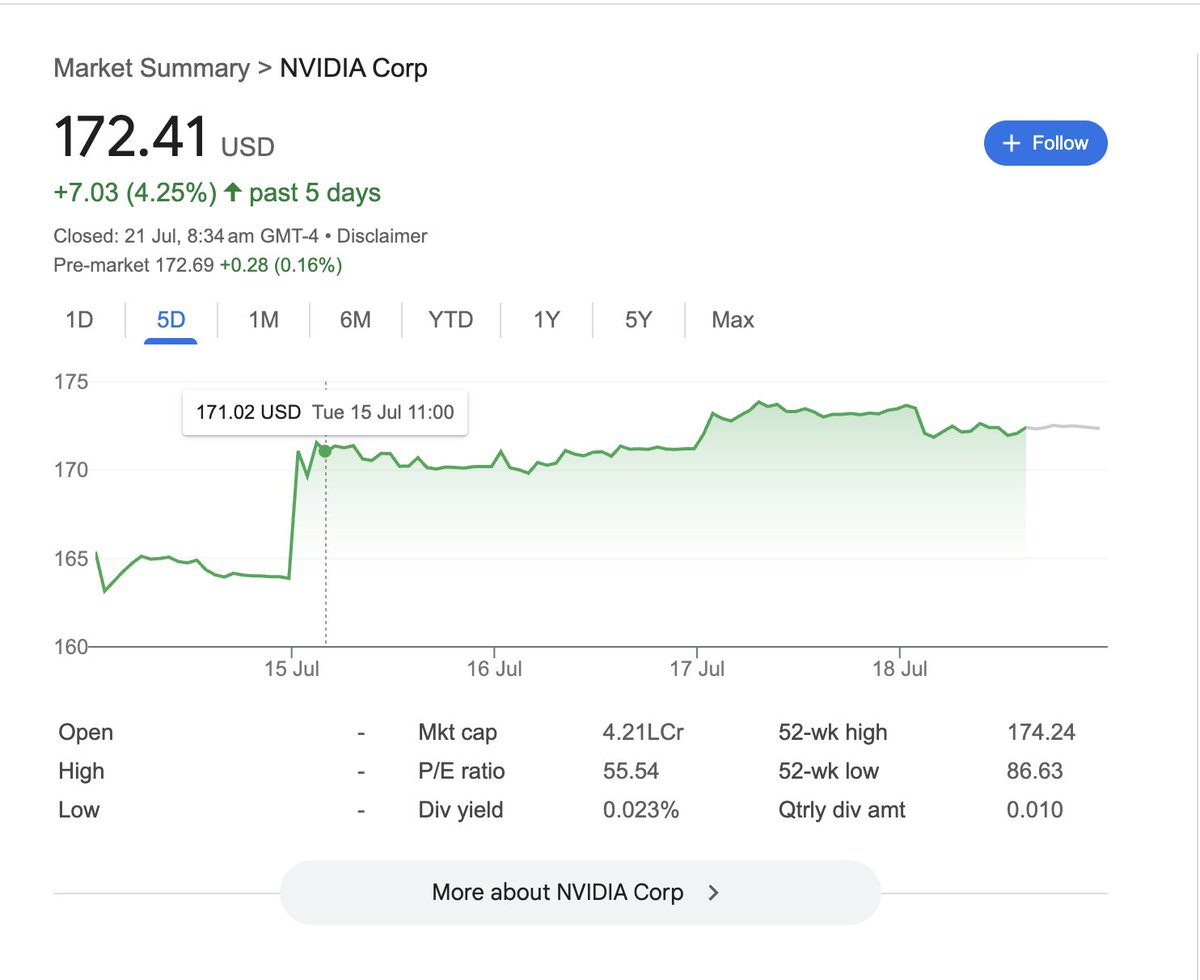
Task: Click the grey pre-market line segment
Action: [1064, 427]
